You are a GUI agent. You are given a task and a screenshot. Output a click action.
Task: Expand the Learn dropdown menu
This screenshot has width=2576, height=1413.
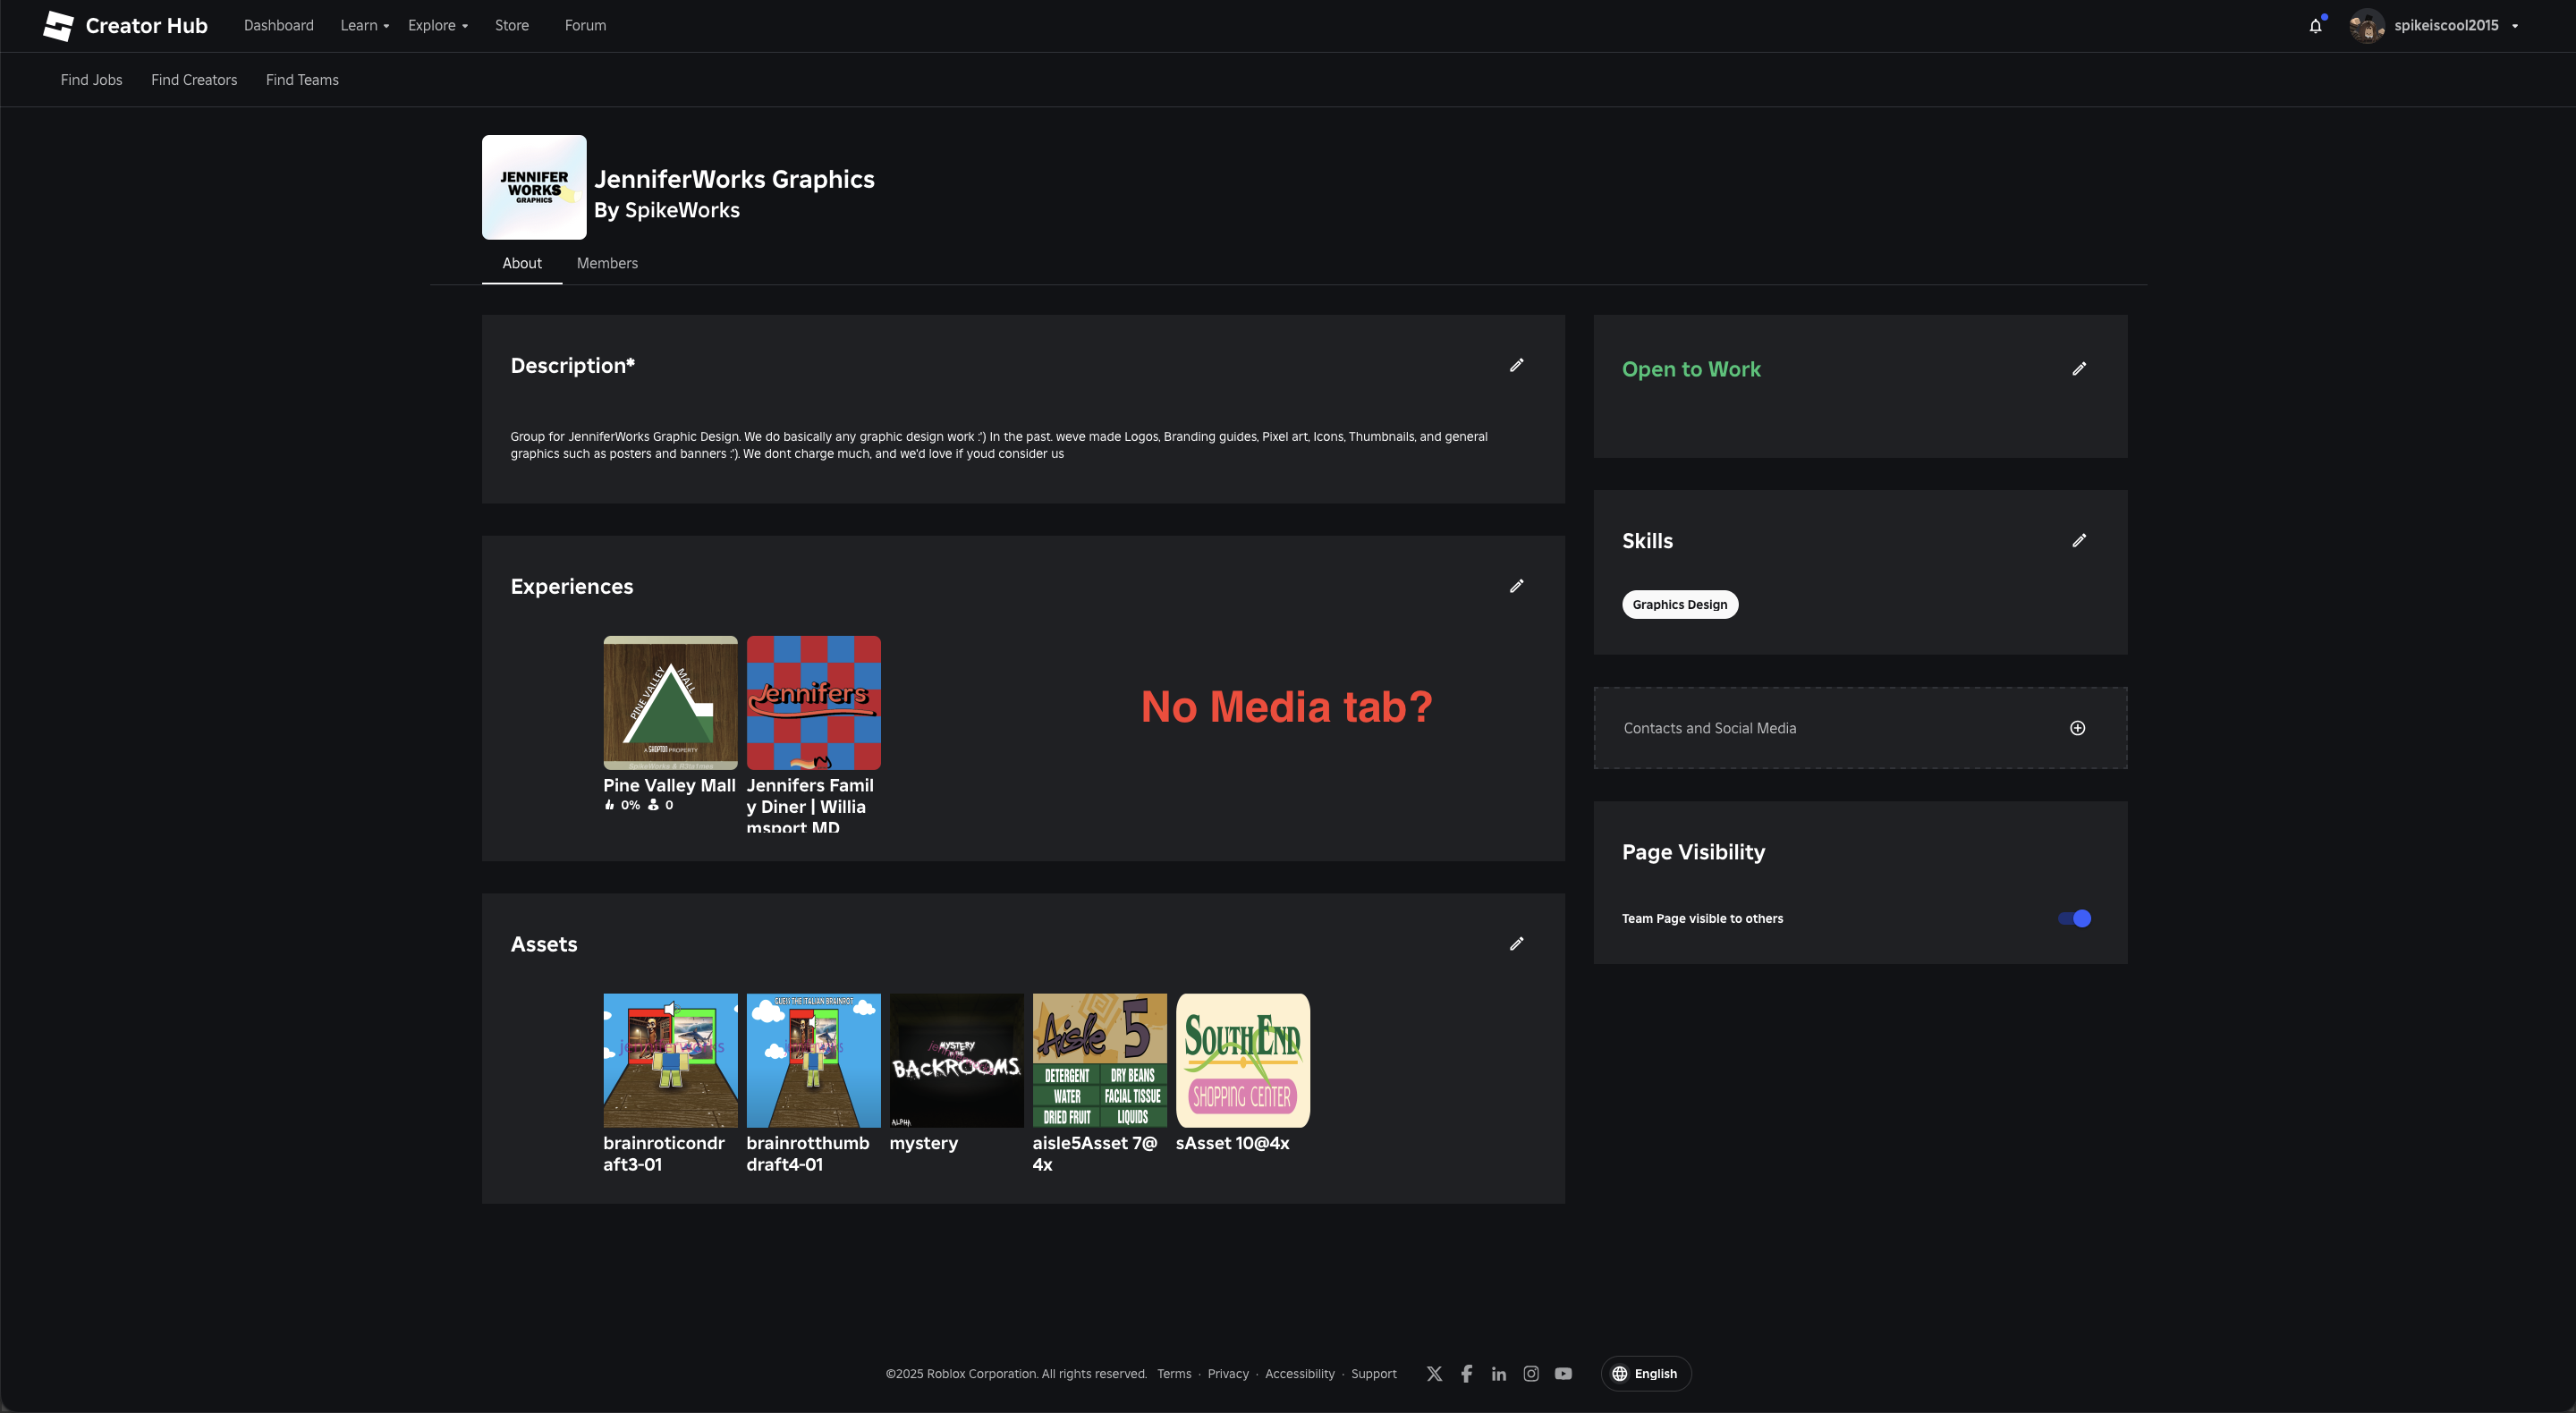(x=365, y=26)
